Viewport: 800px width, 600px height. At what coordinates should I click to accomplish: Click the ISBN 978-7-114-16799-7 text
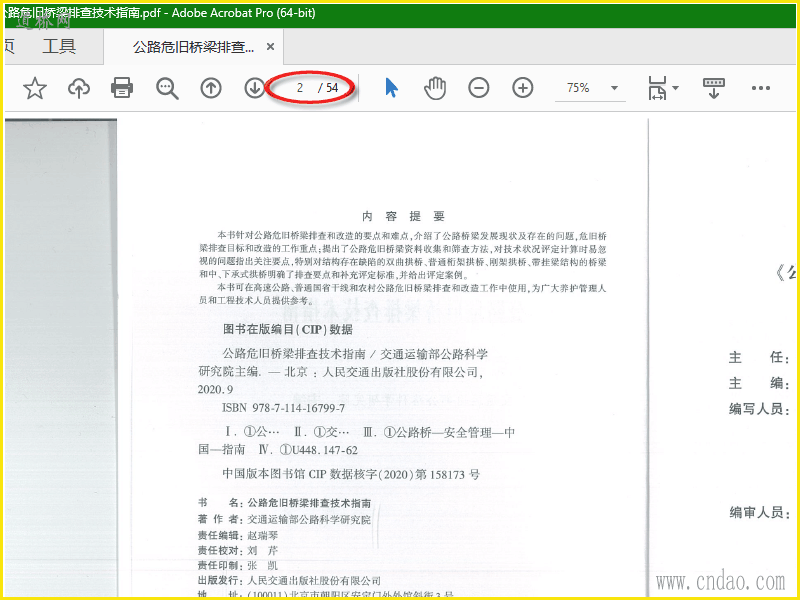pos(283,408)
